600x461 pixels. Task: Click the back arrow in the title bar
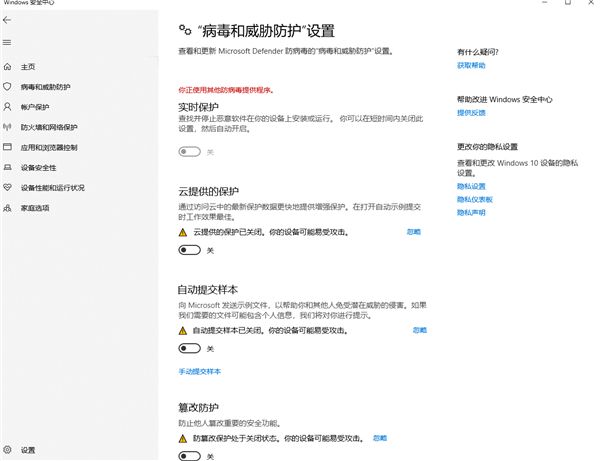8,21
